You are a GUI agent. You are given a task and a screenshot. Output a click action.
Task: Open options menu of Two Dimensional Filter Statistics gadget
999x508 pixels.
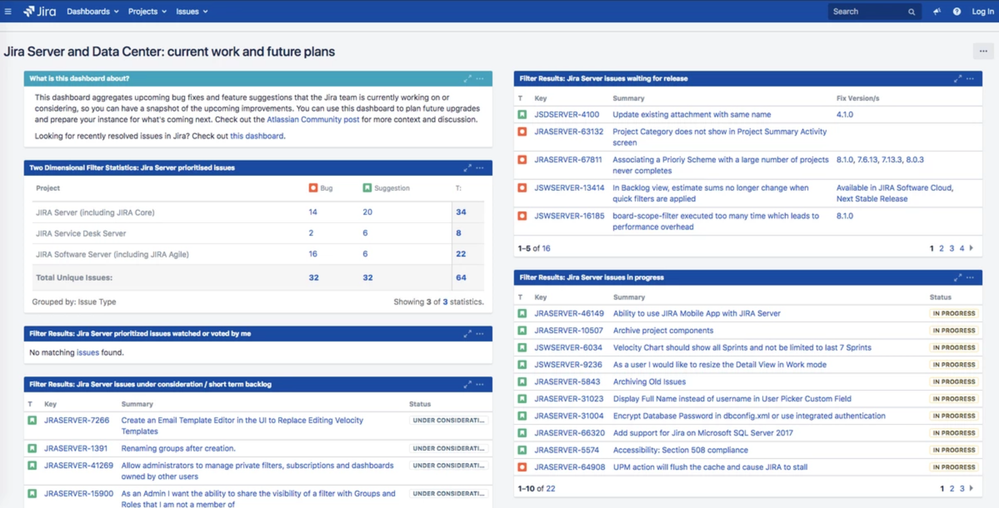click(x=480, y=168)
